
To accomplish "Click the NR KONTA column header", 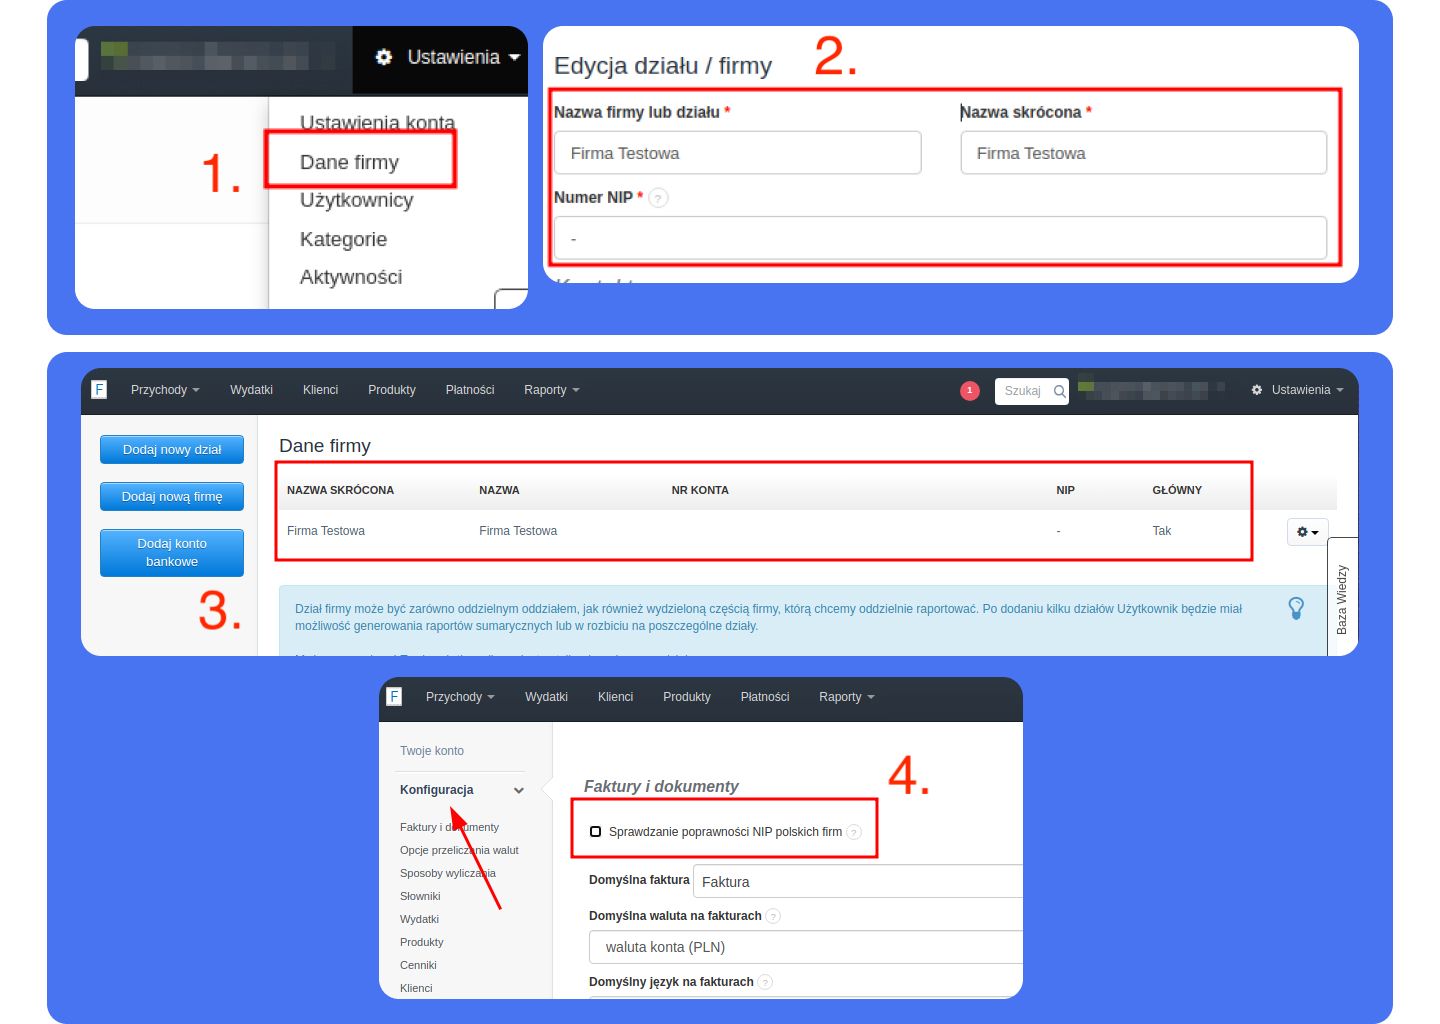I will tap(700, 490).
